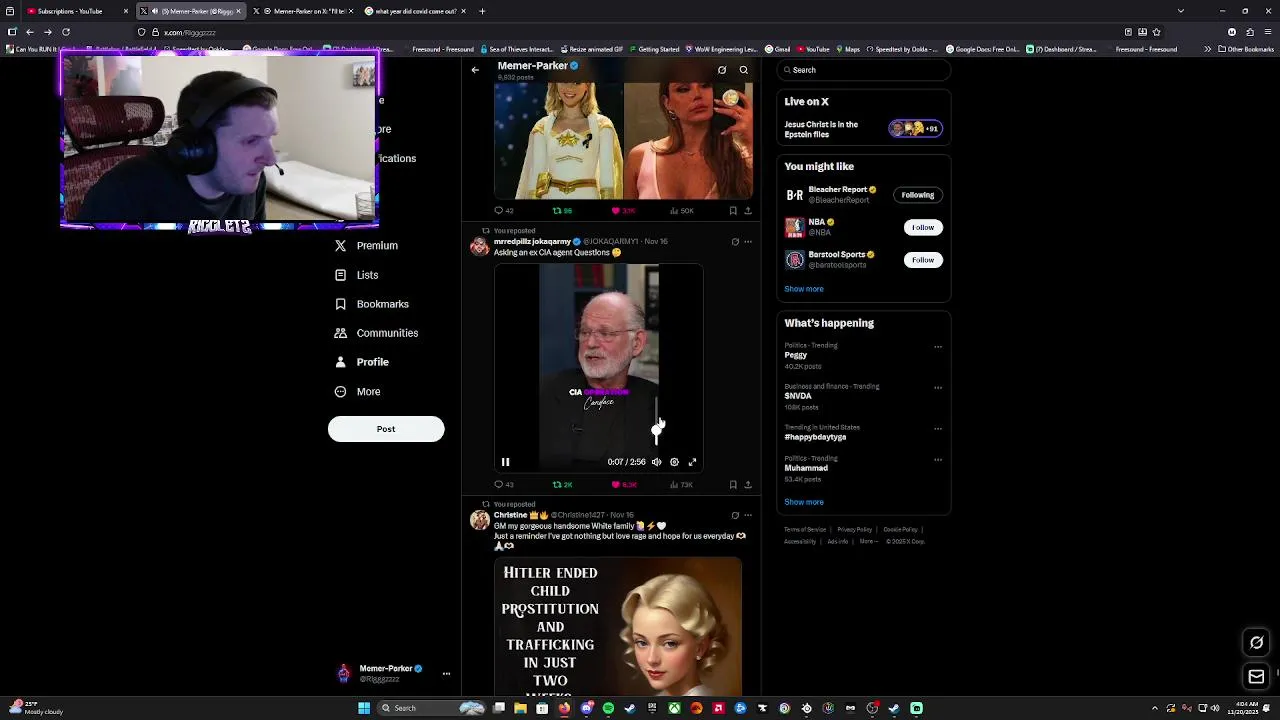1280x720 pixels.
Task: Toggle repost on post with 96 reposts
Action: 563,211
